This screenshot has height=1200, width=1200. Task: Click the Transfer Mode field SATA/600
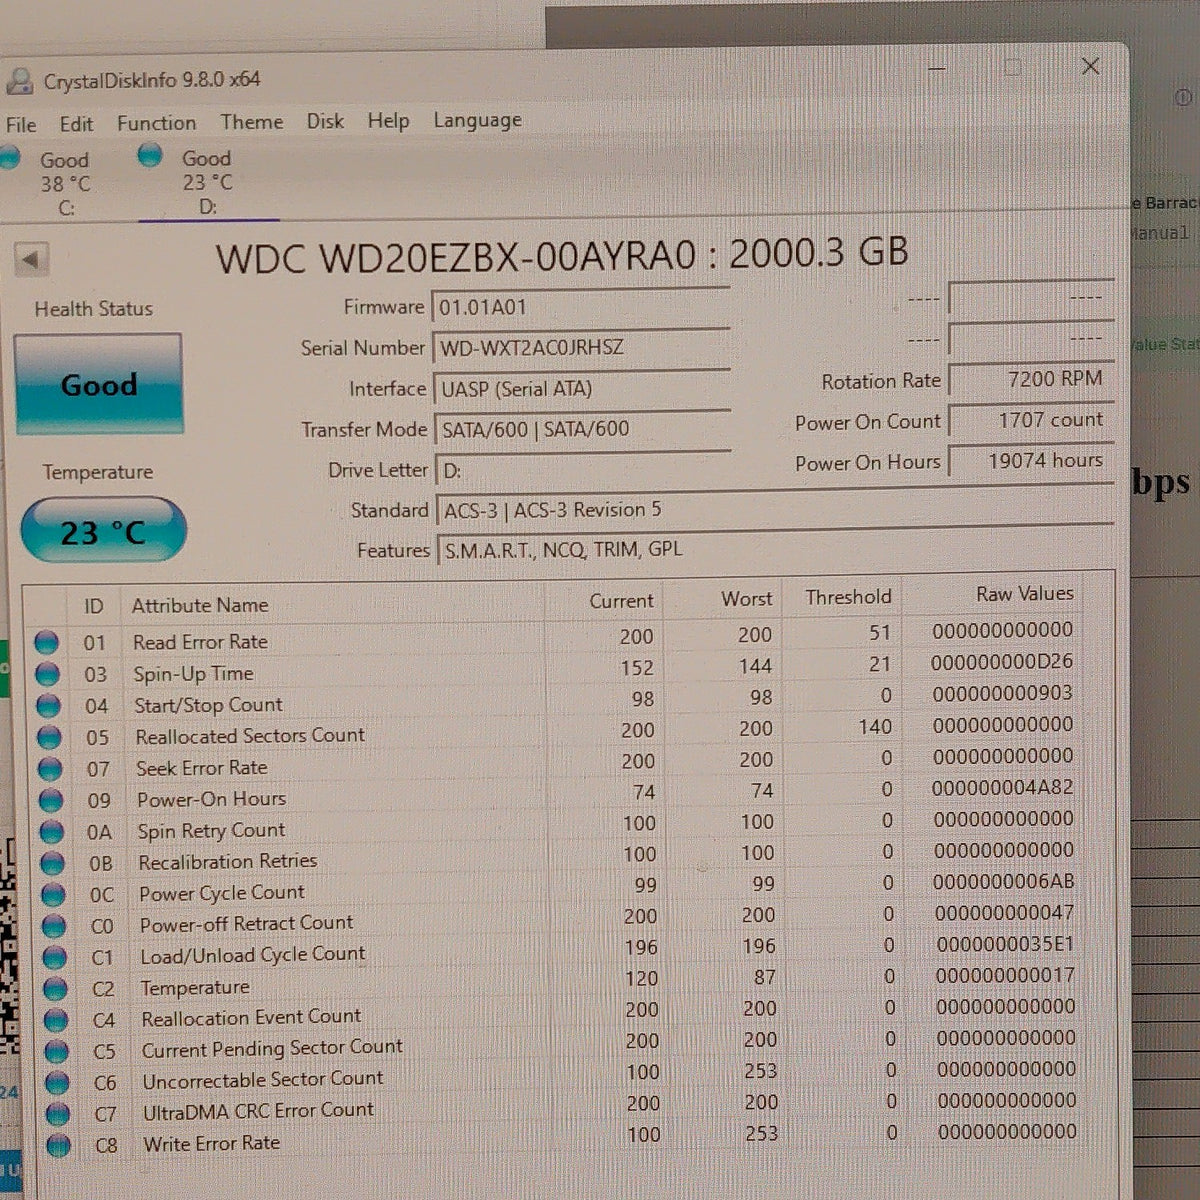pyautogui.click(x=582, y=429)
